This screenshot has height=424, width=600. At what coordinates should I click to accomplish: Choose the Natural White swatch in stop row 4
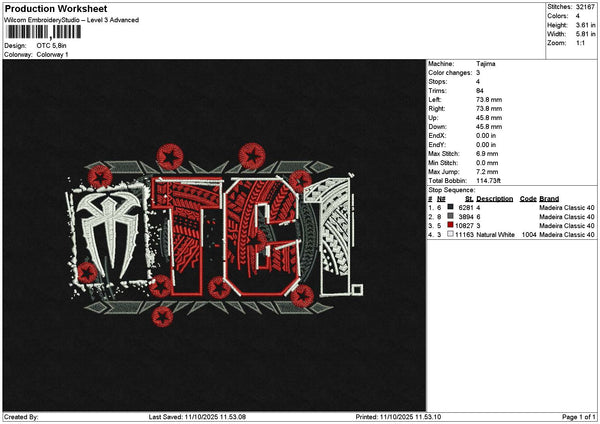pyautogui.click(x=450, y=234)
